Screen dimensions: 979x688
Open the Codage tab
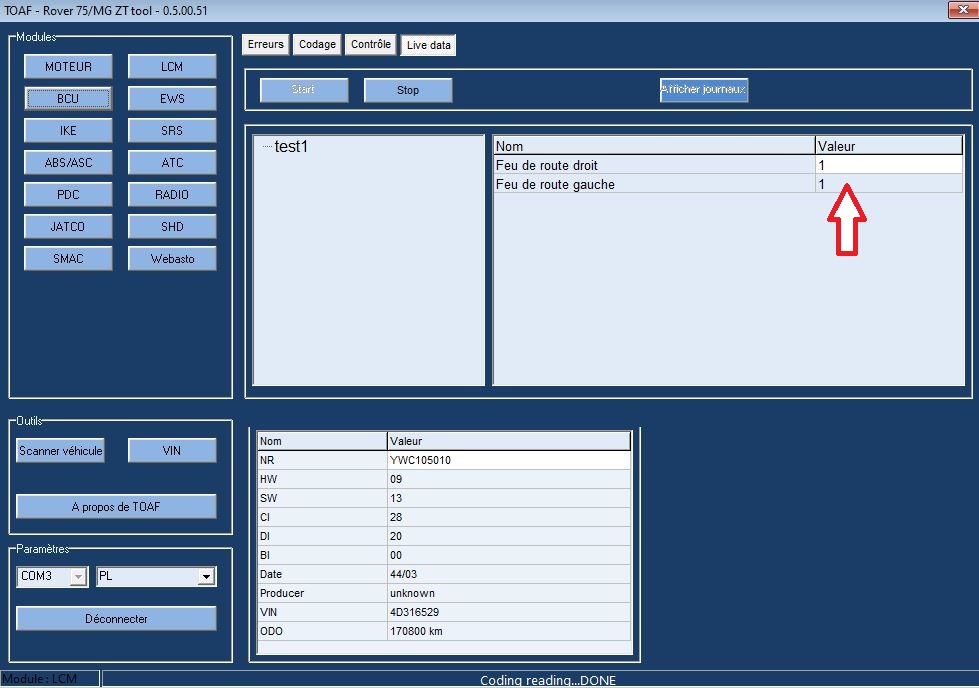click(317, 45)
